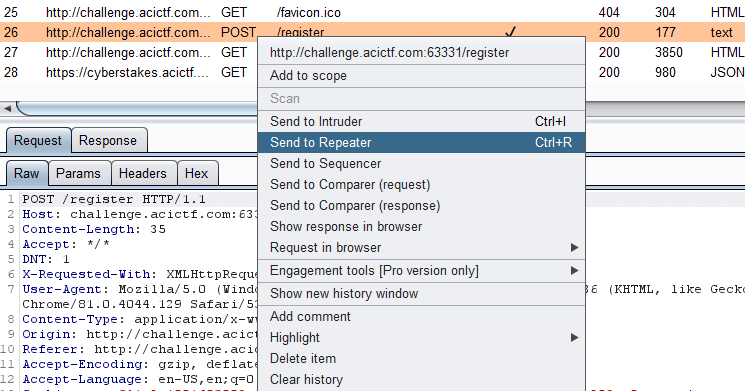This screenshot has width=745, height=391.
Task: Click Add to scope menu entry
Action: coord(421,76)
